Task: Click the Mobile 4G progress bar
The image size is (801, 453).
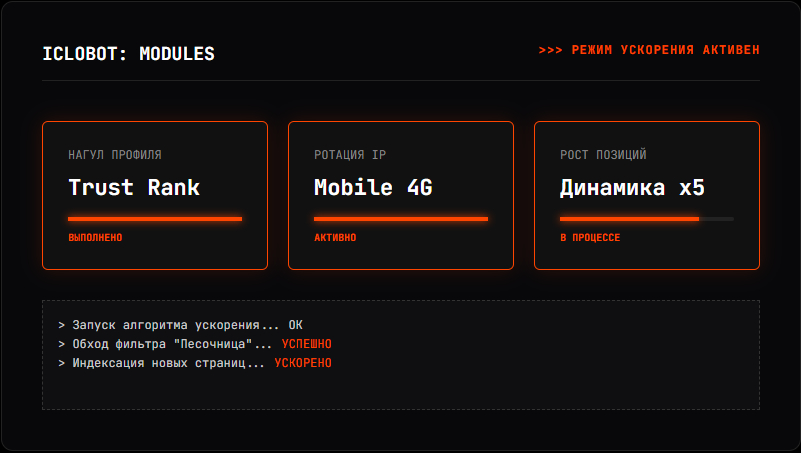Action: tap(400, 218)
